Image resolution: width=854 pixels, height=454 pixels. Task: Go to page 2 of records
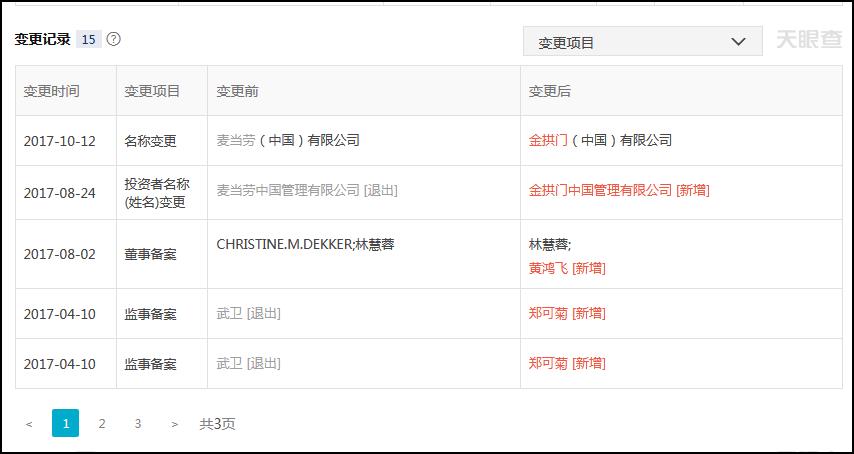tap(101, 423)
